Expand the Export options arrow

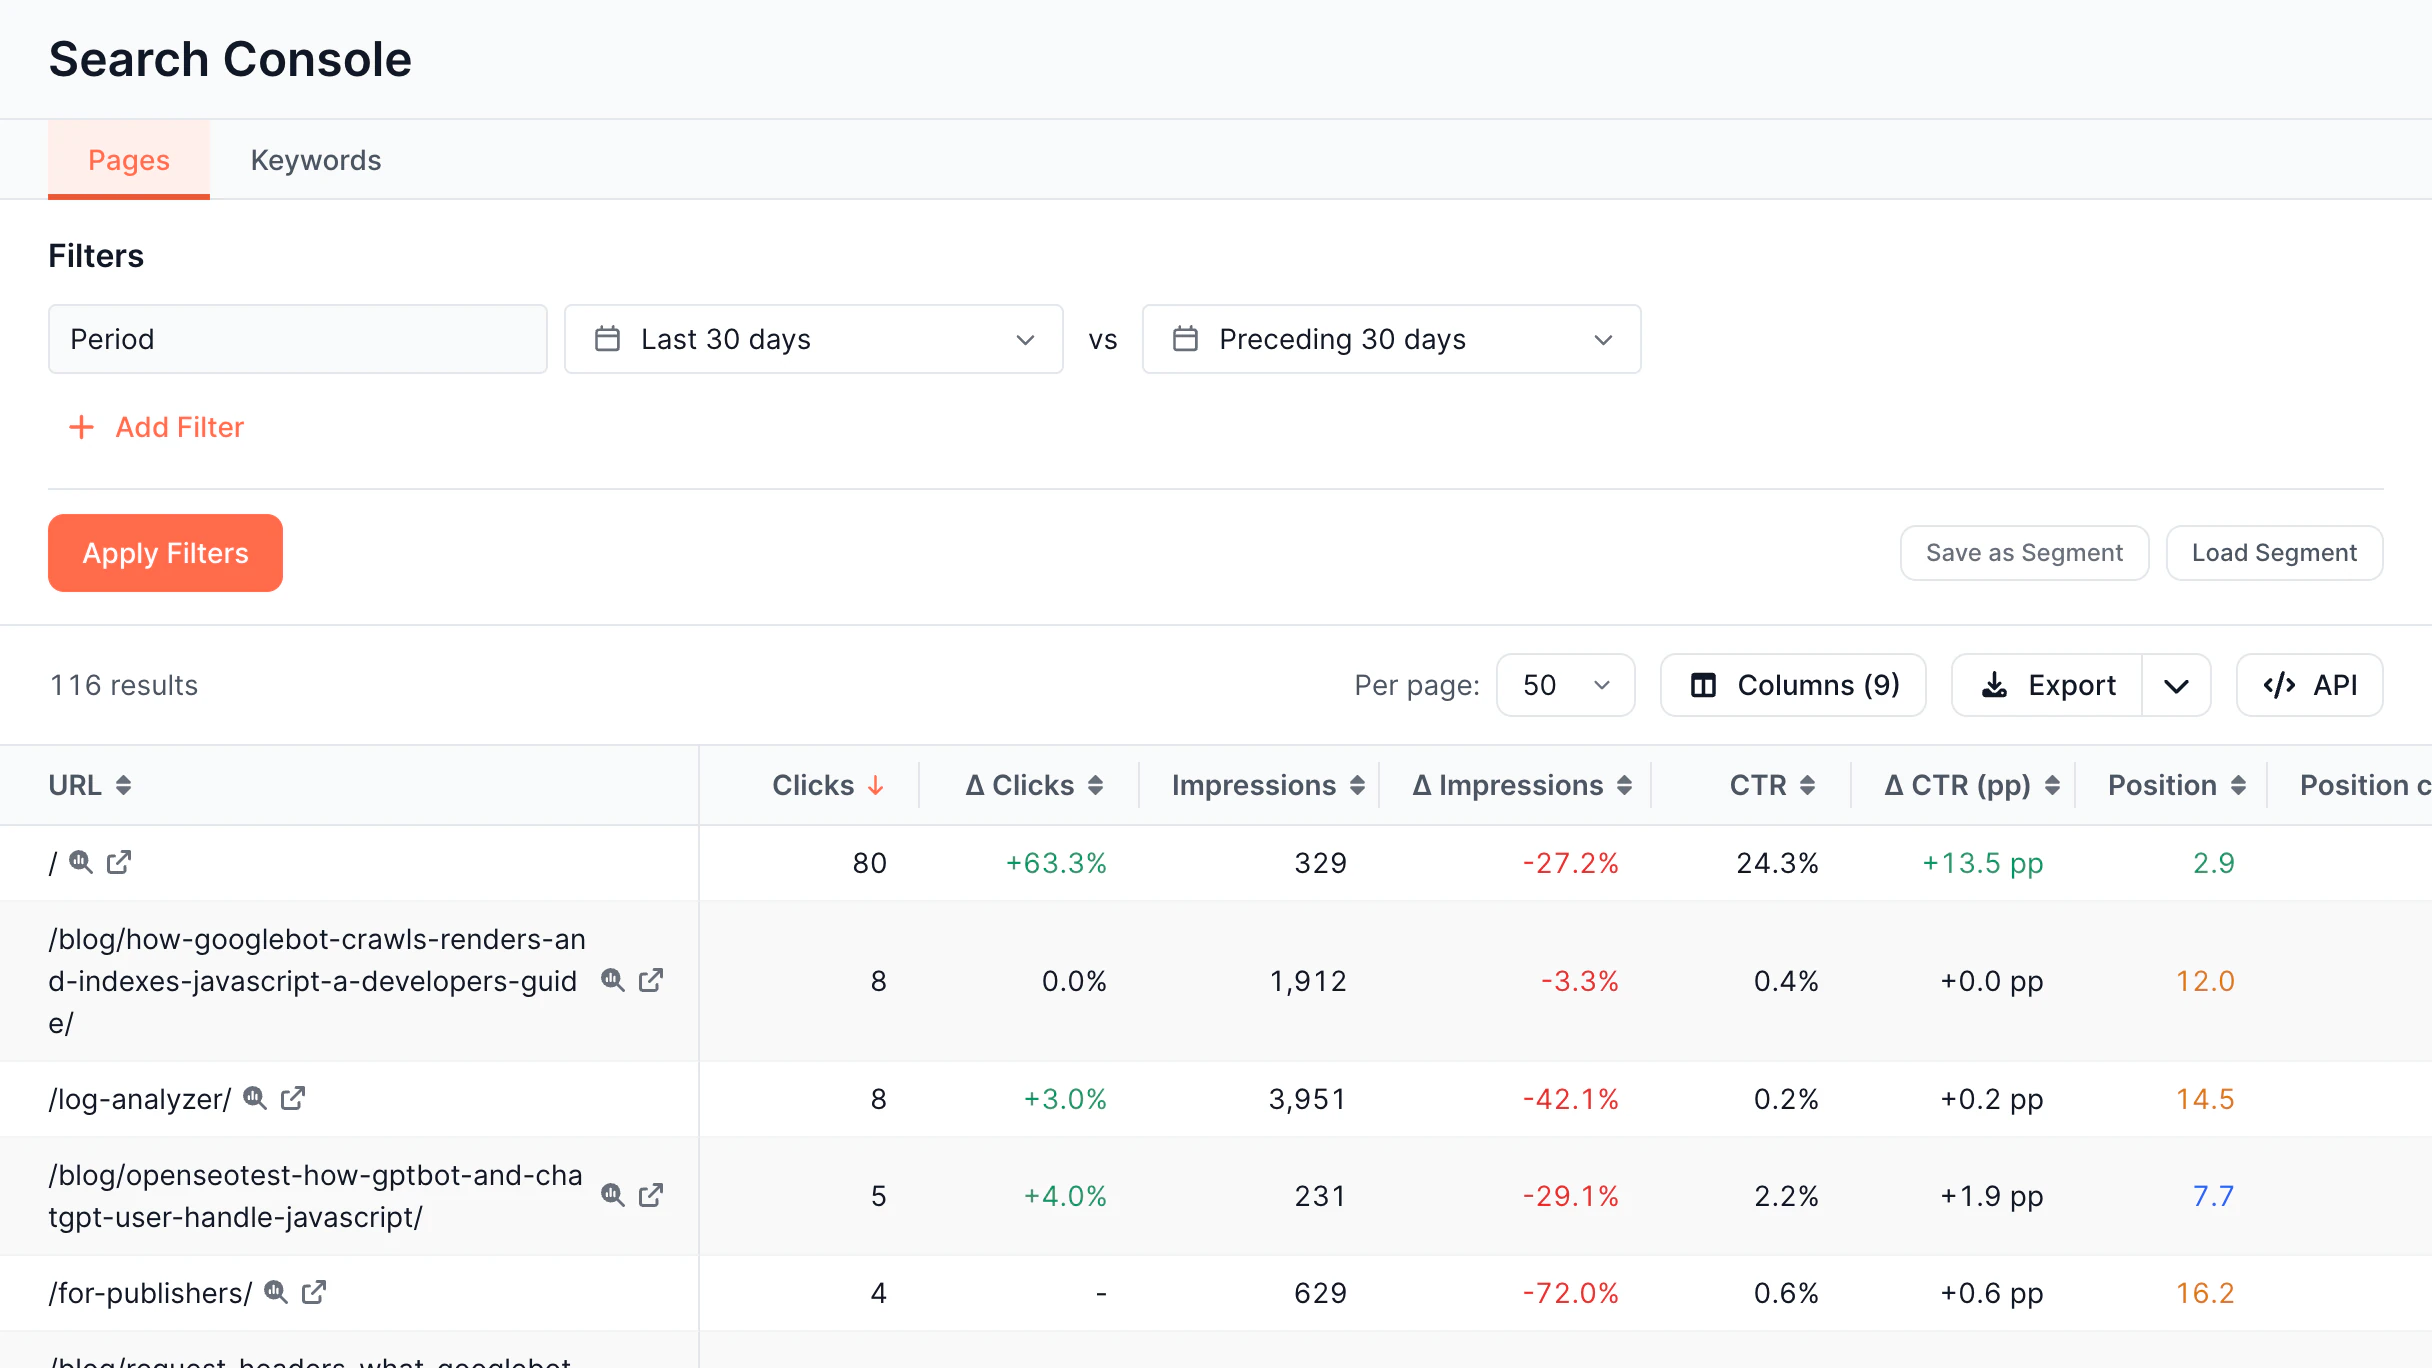pos(2176,685)
